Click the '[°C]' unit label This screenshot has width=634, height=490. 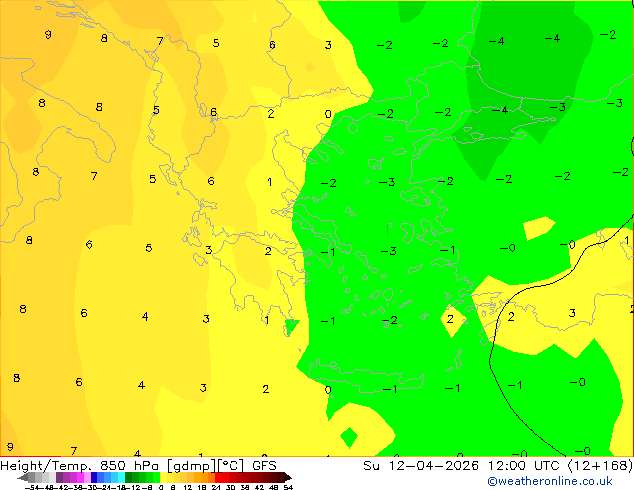click(231, 466)
